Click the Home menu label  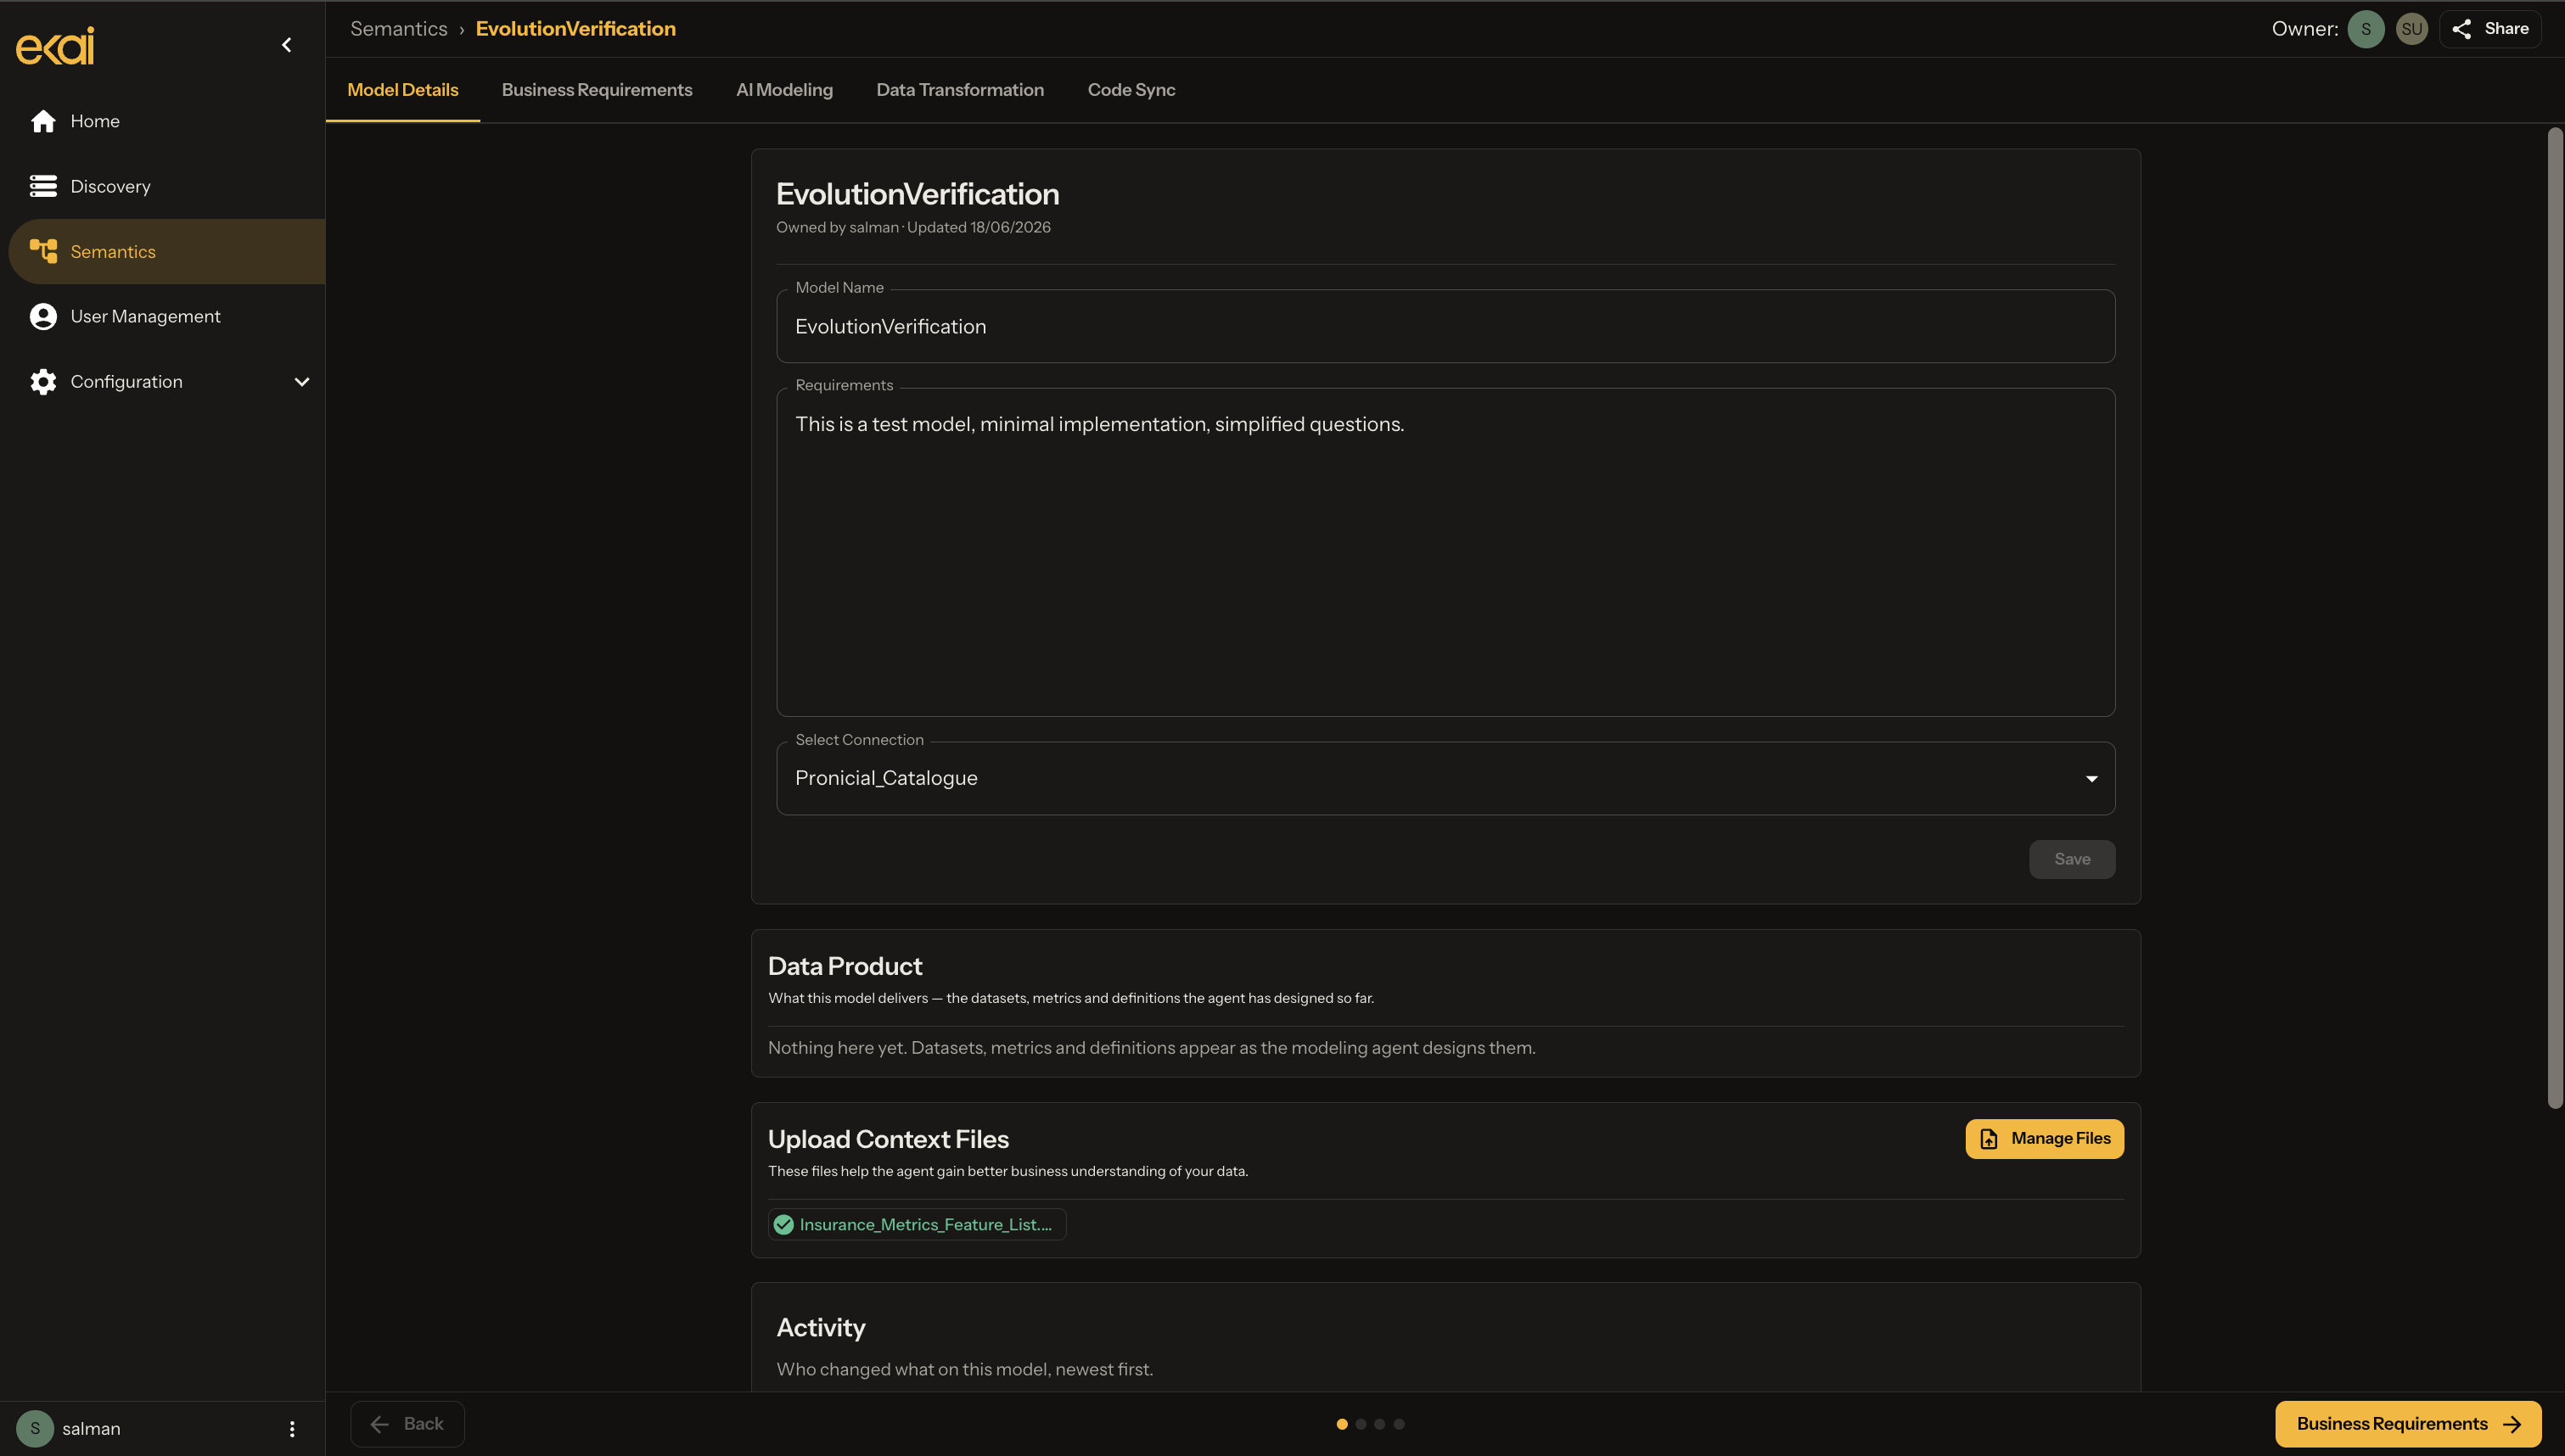pyautogui.click(x=95, y=121)
